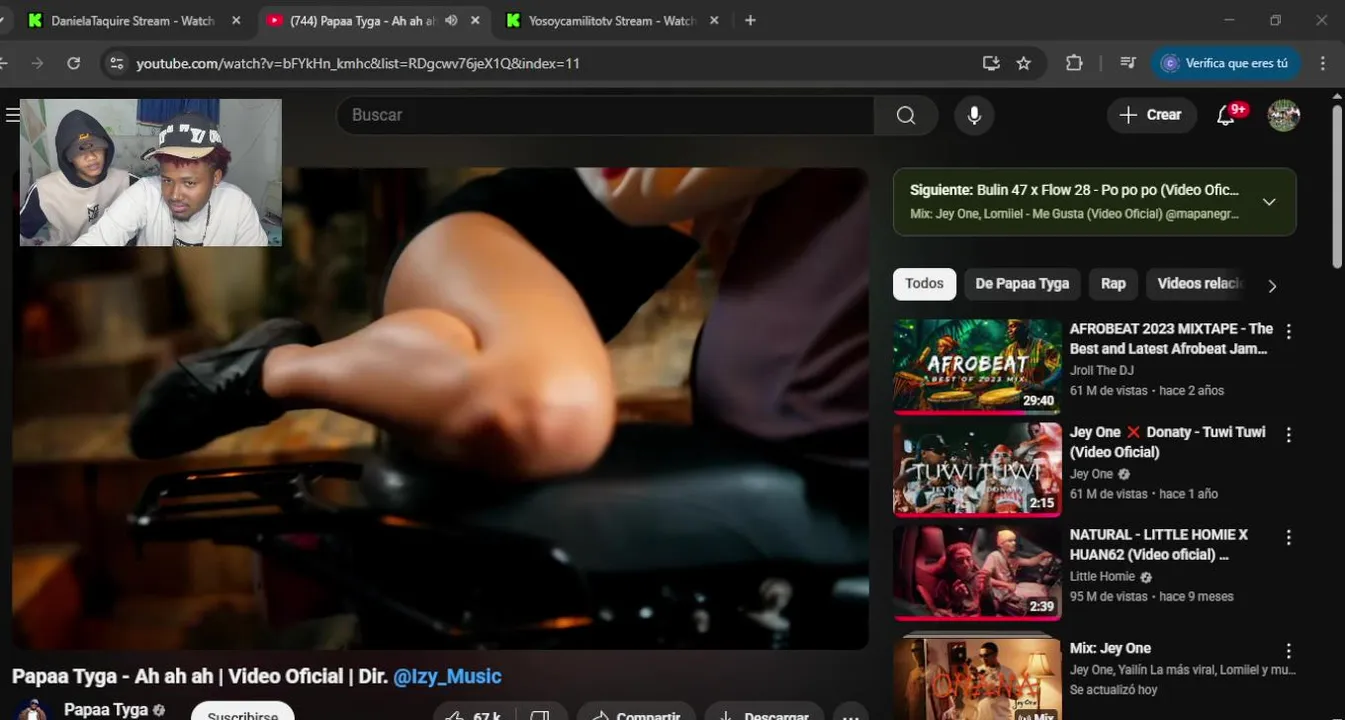Viewport: 1345px width, 720px height.
Task: Open options for Mix: Jey One
Action: [1289, 651]
